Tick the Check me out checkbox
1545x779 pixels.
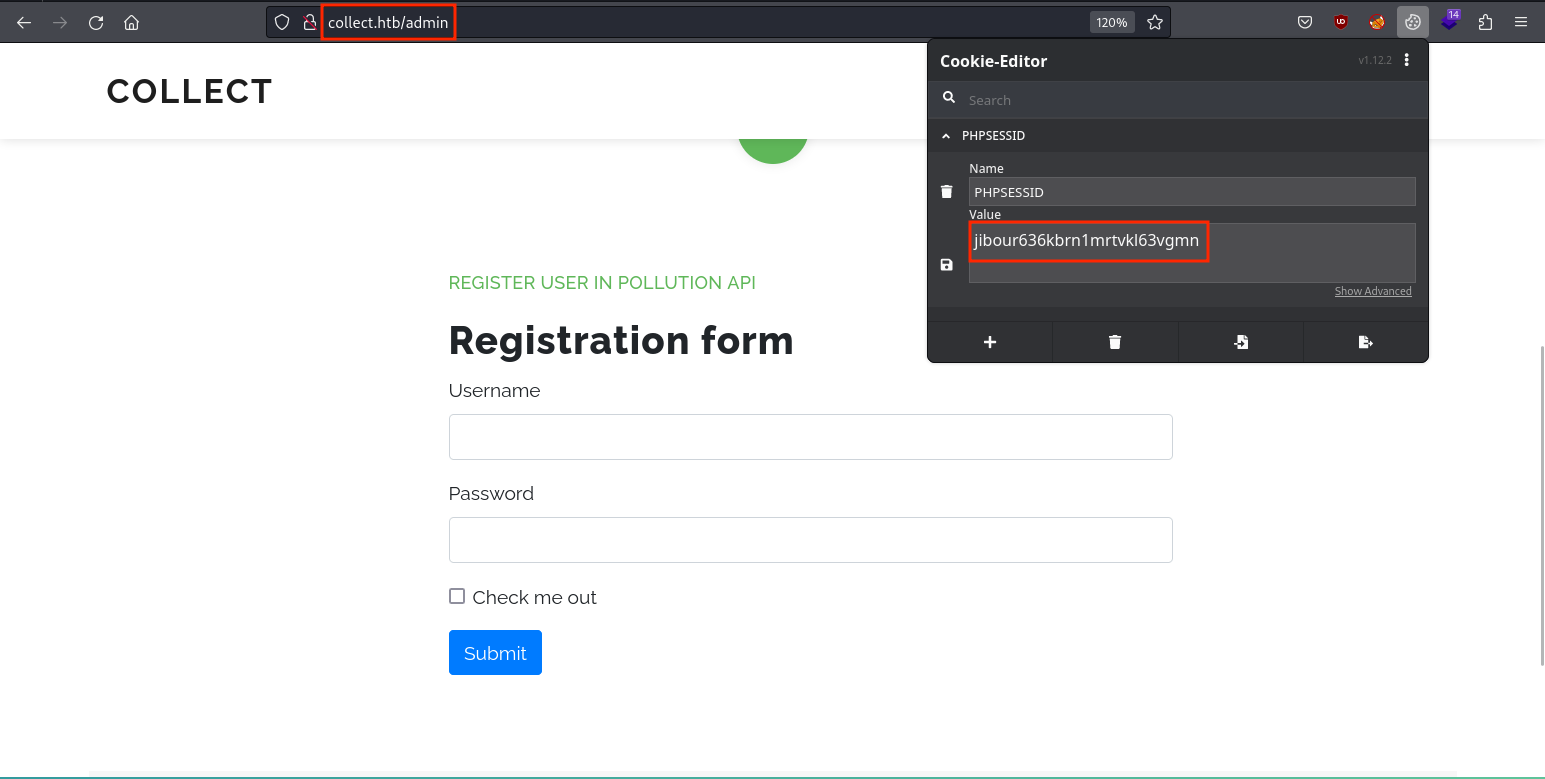[x=457, y=596]
